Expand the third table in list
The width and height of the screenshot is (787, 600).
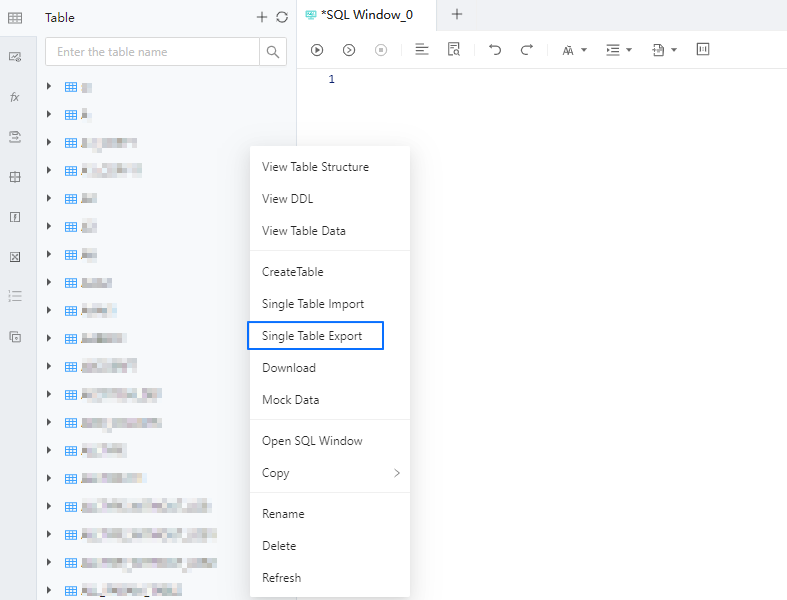pyautogui.click(x=49, y=142)
